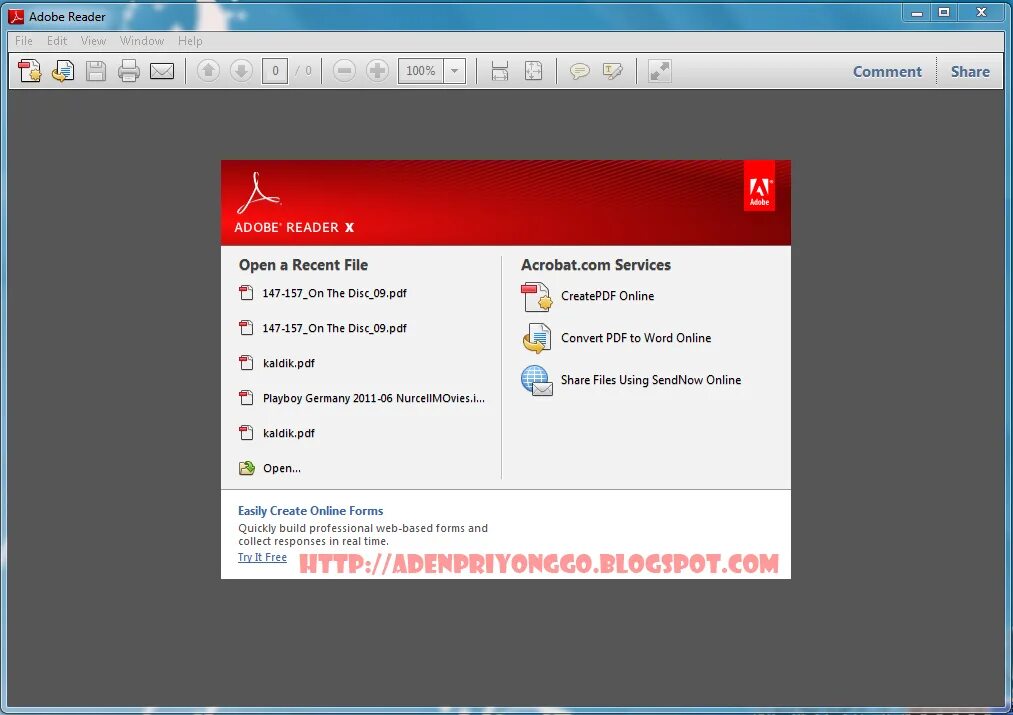Image resolution: width=1013 pixels, height=715 pixels.
Task: Click the Convert PDF to Word toolbar icon
Action: point(63,70)
